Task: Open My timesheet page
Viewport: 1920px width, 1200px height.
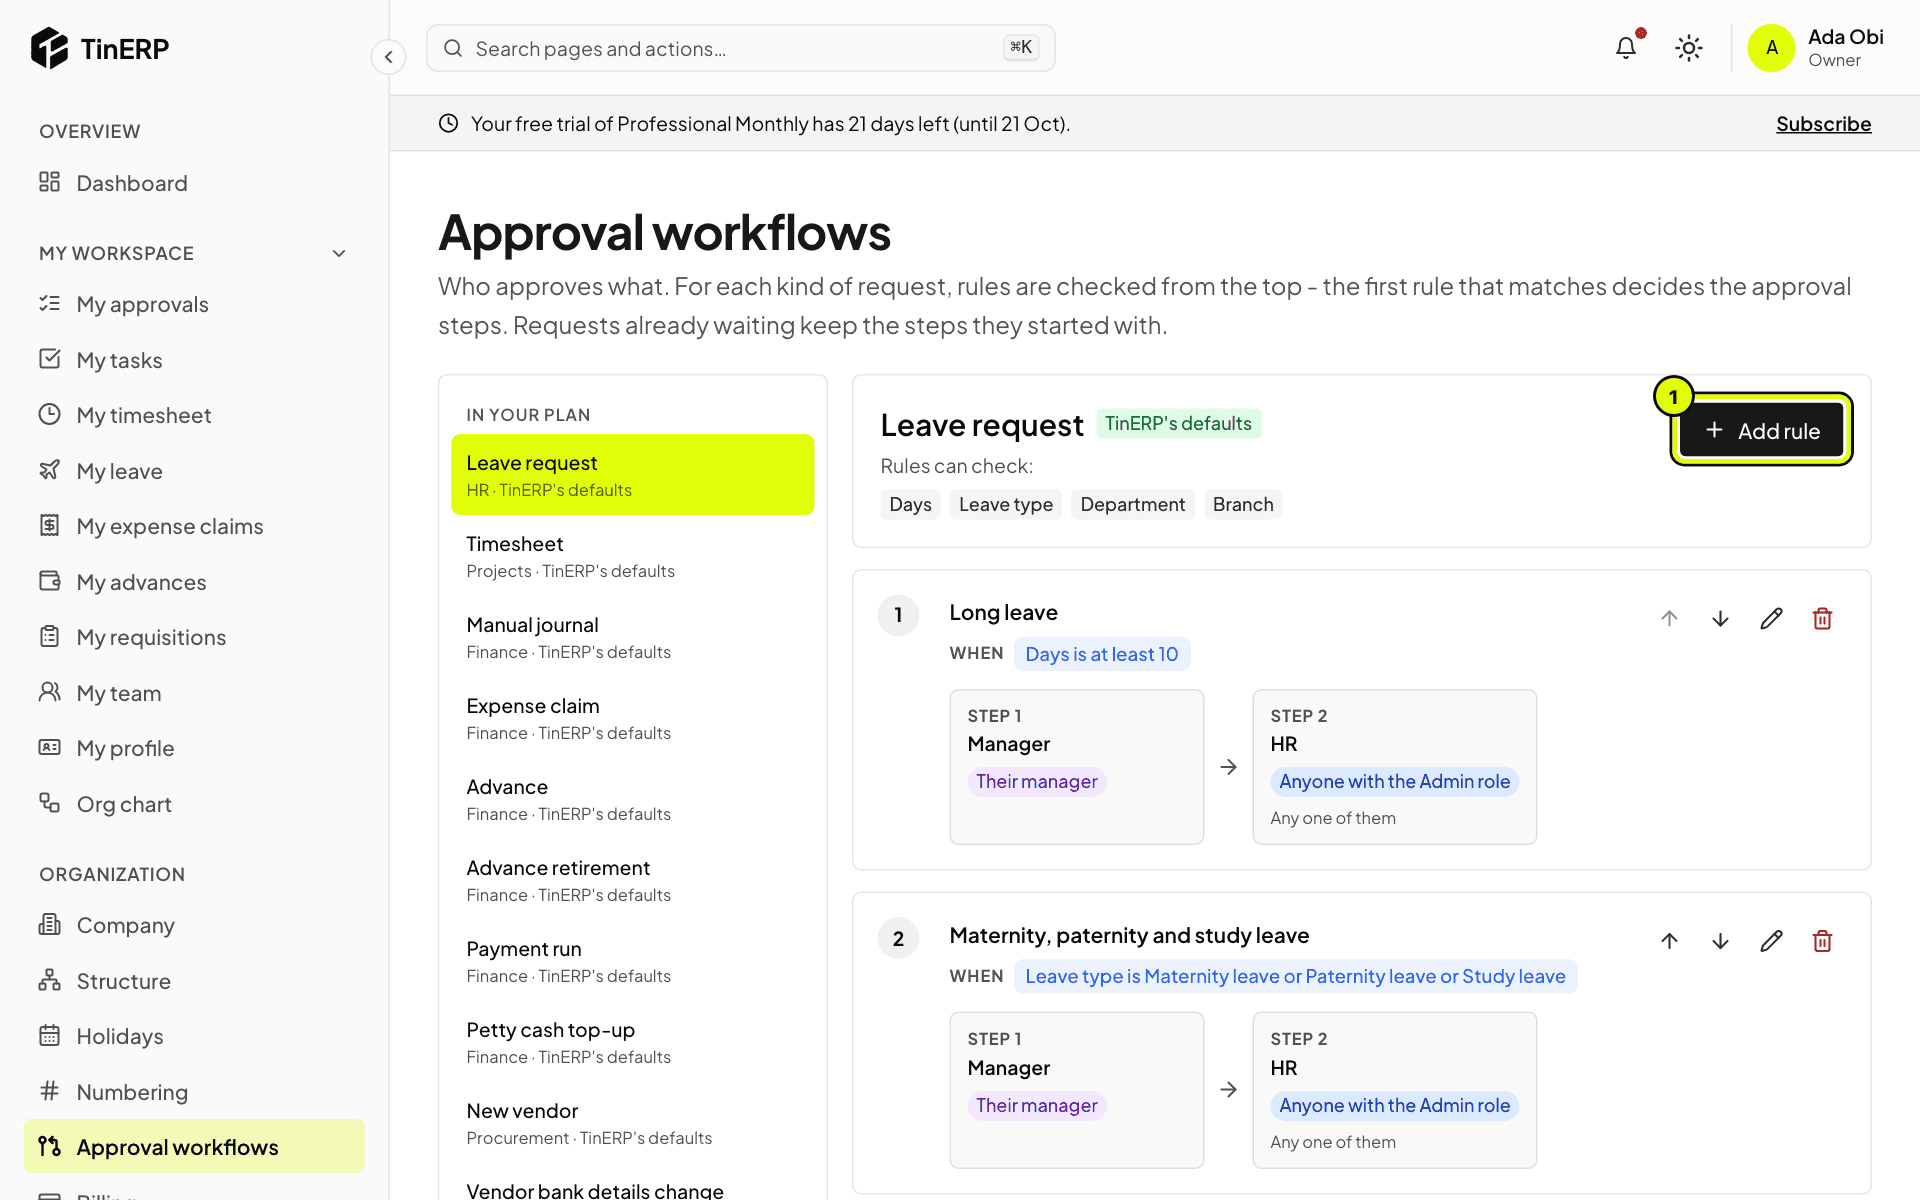Action: (194, 415)
